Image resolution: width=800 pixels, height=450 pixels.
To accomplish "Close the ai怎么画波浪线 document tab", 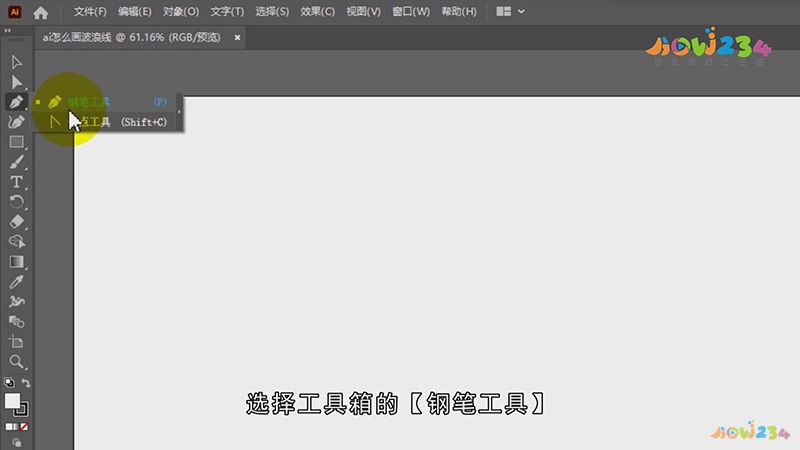I will pyautogui.click(x=237, y=37).
